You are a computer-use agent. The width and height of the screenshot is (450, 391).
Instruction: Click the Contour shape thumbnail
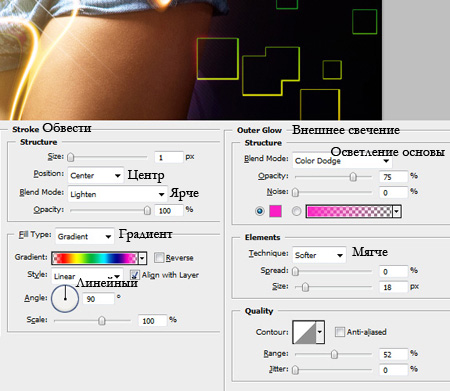click(x=304, y=332)
